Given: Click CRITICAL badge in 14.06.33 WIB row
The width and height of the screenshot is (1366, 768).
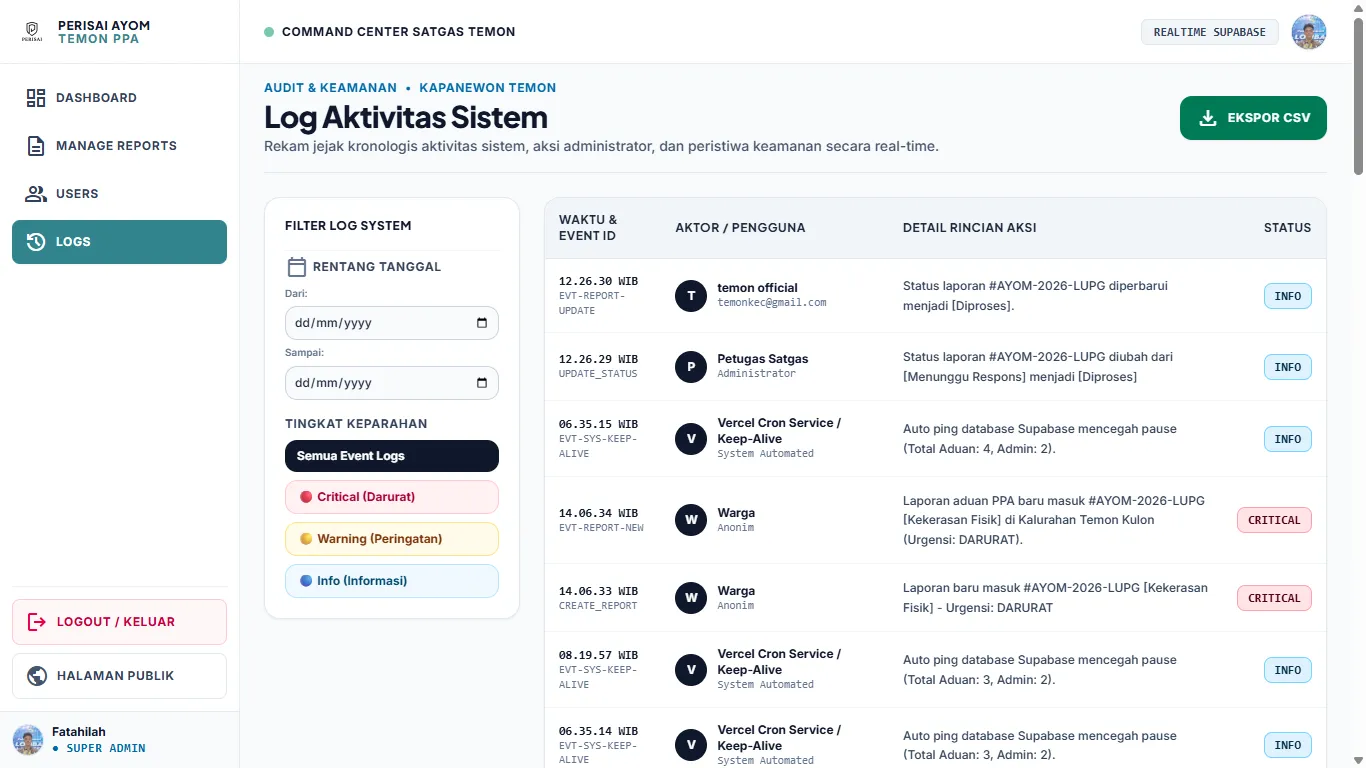Looking at the screenshot, I should [1274, 598].
